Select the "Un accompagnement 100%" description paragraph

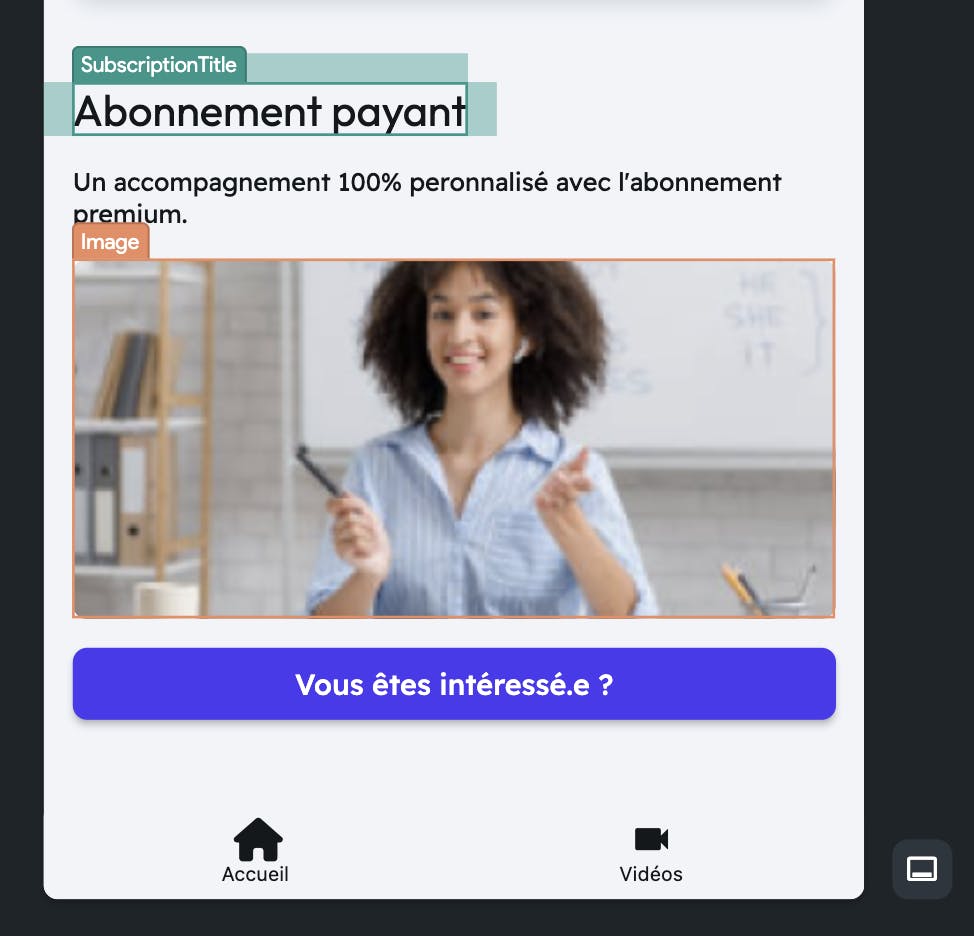click(x=427, y=198)
